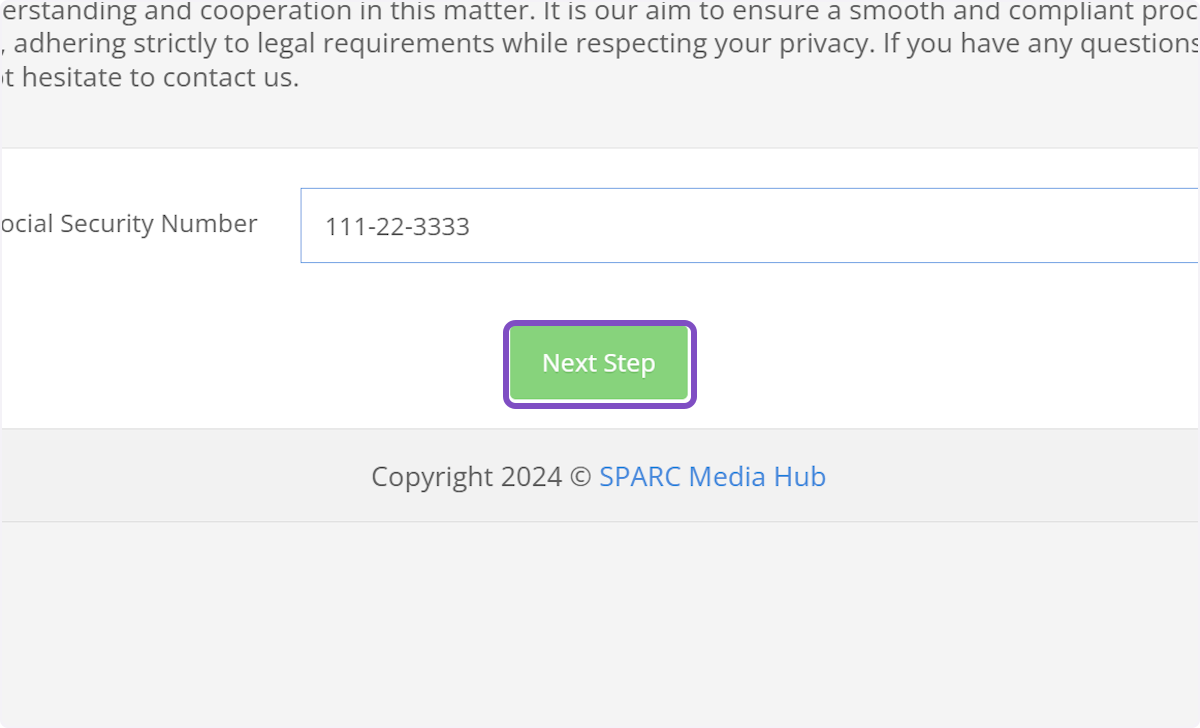Click the green Next Step button
Screen dimensions: 1200x728
click(599, 364)
